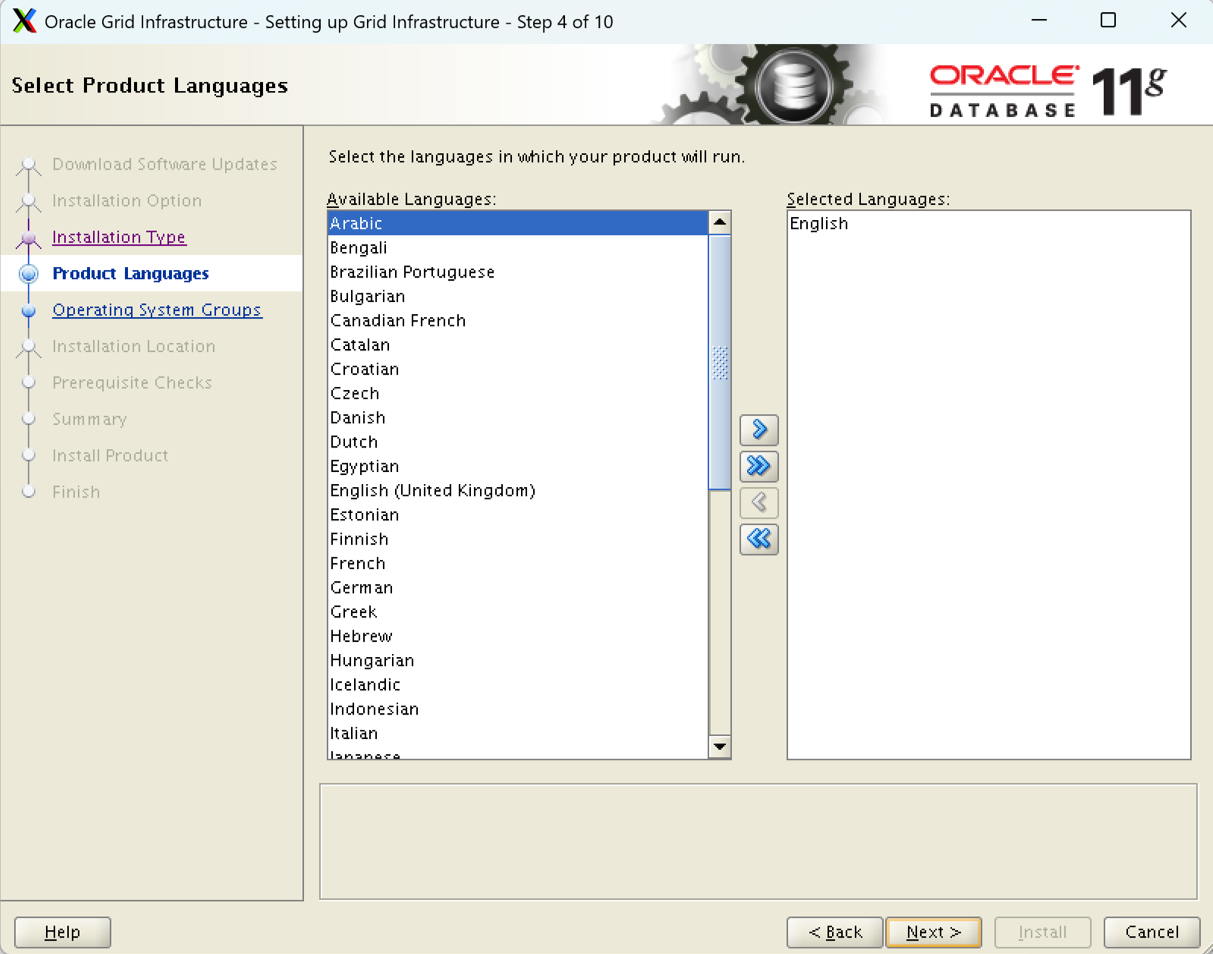Select Bengali in Available Languages
1213x954 pixels.
(518, 248)
